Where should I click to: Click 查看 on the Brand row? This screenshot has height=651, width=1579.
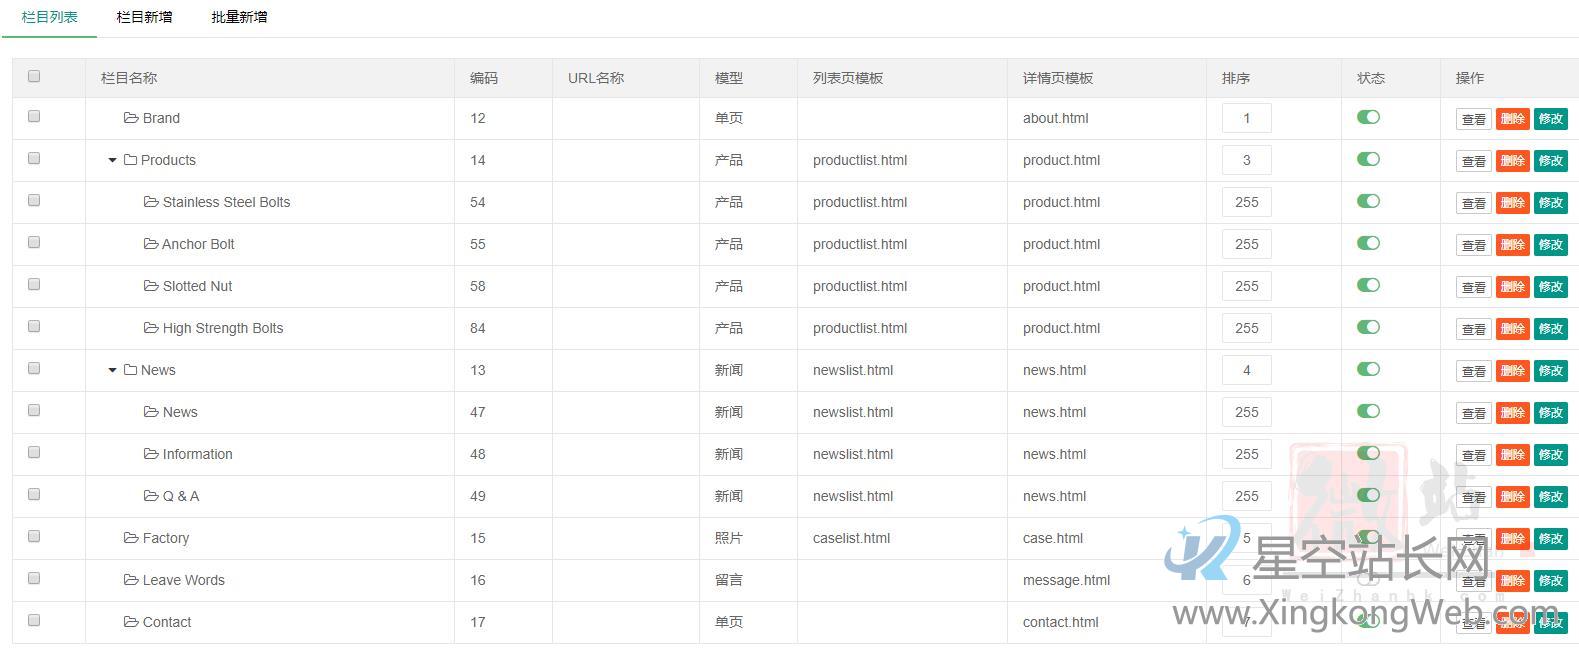pos(1472,118)
